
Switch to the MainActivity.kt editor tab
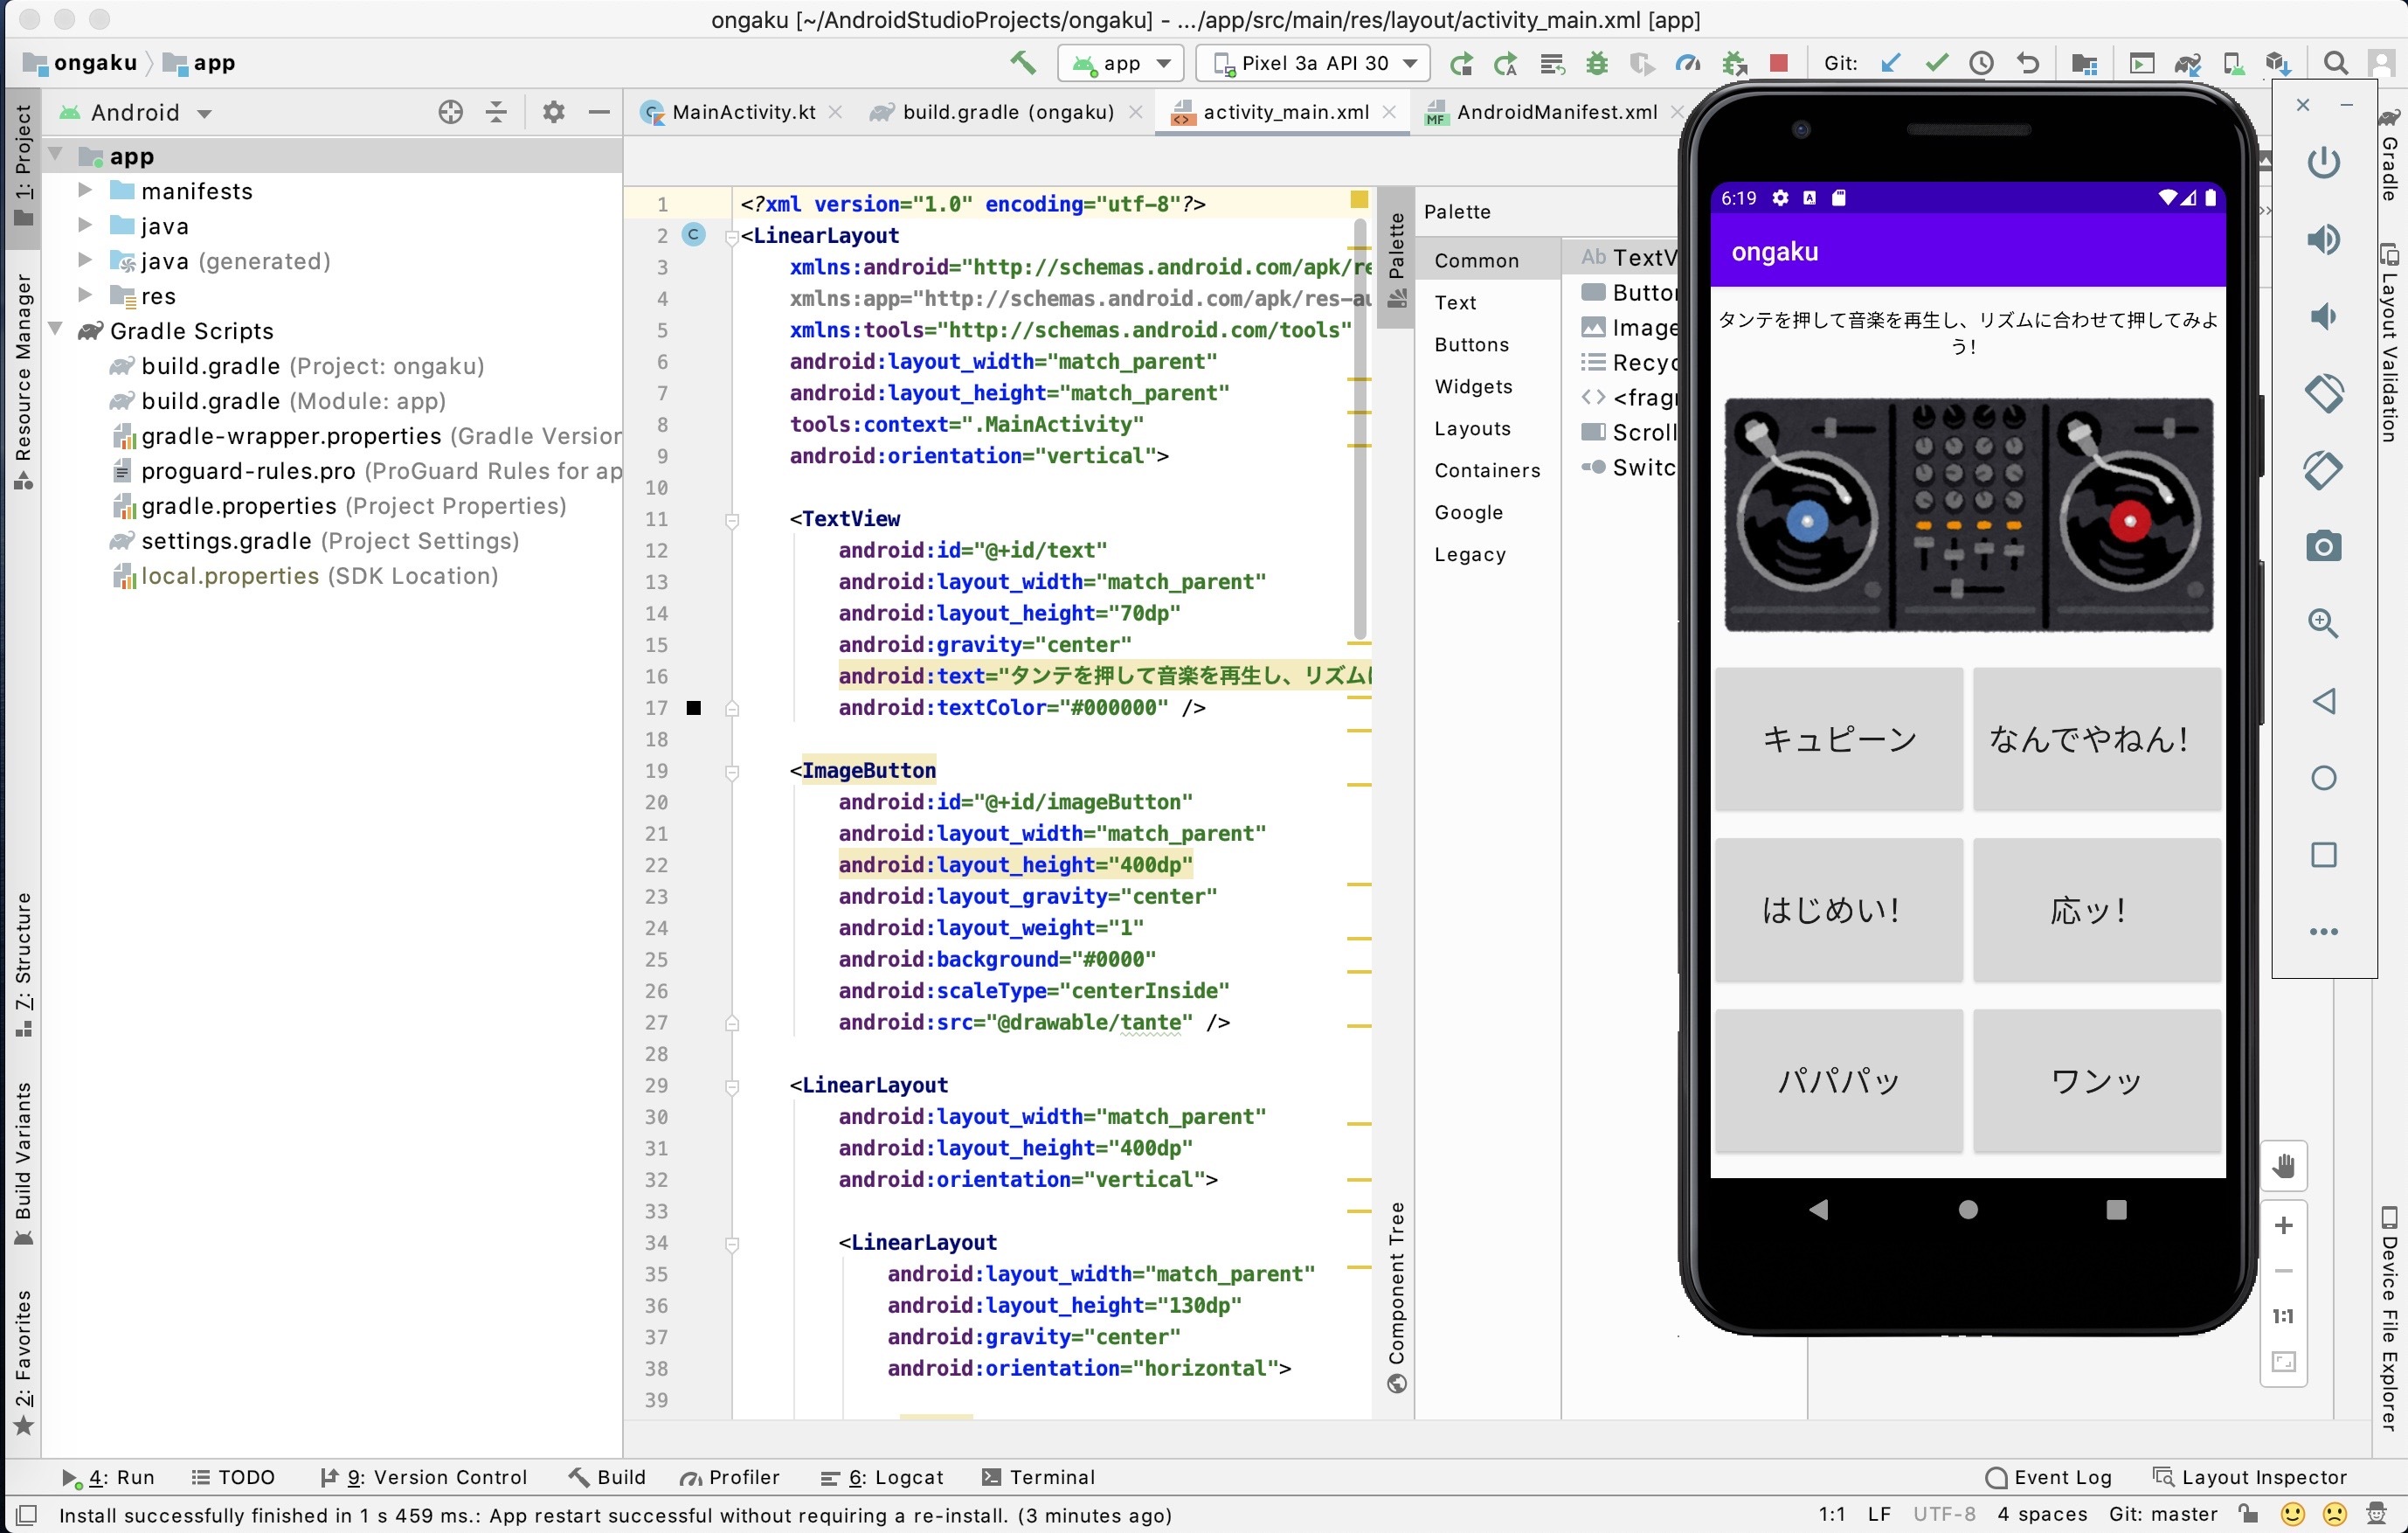pyautogui.click(x=742, y=112)
